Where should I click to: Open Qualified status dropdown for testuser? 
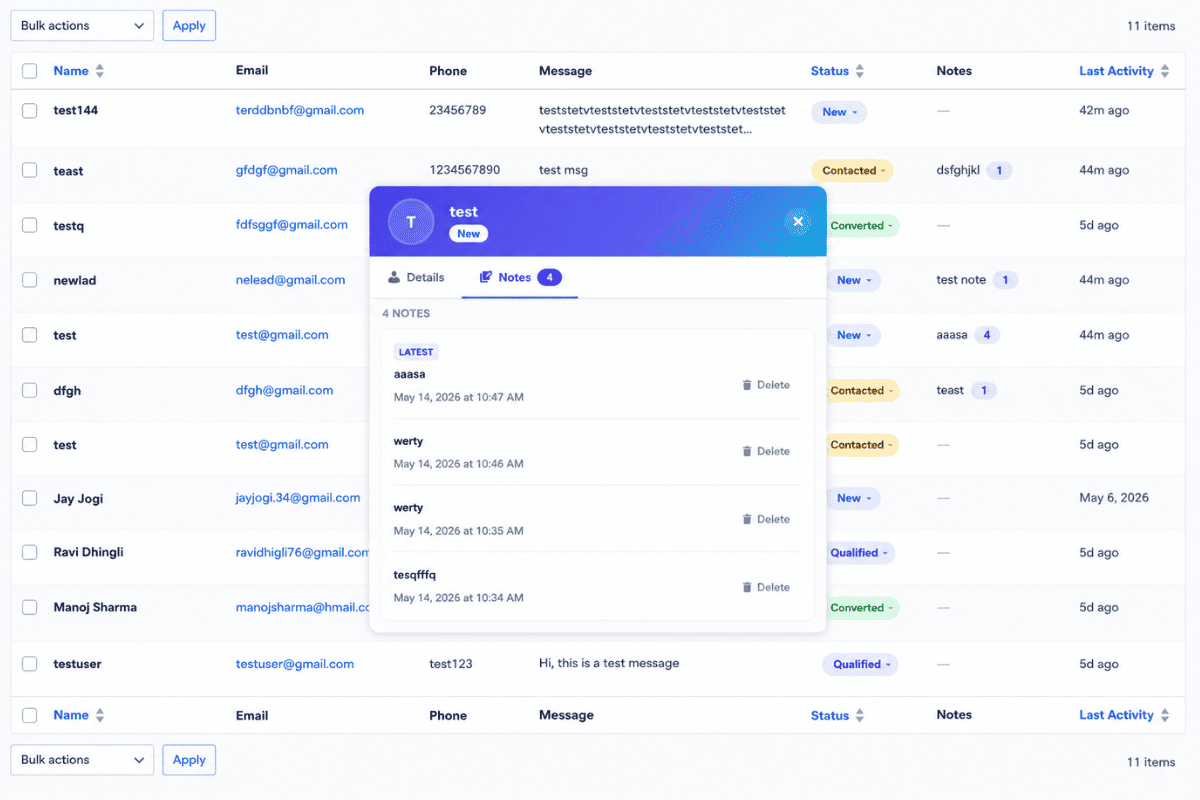tap(860, 664)
